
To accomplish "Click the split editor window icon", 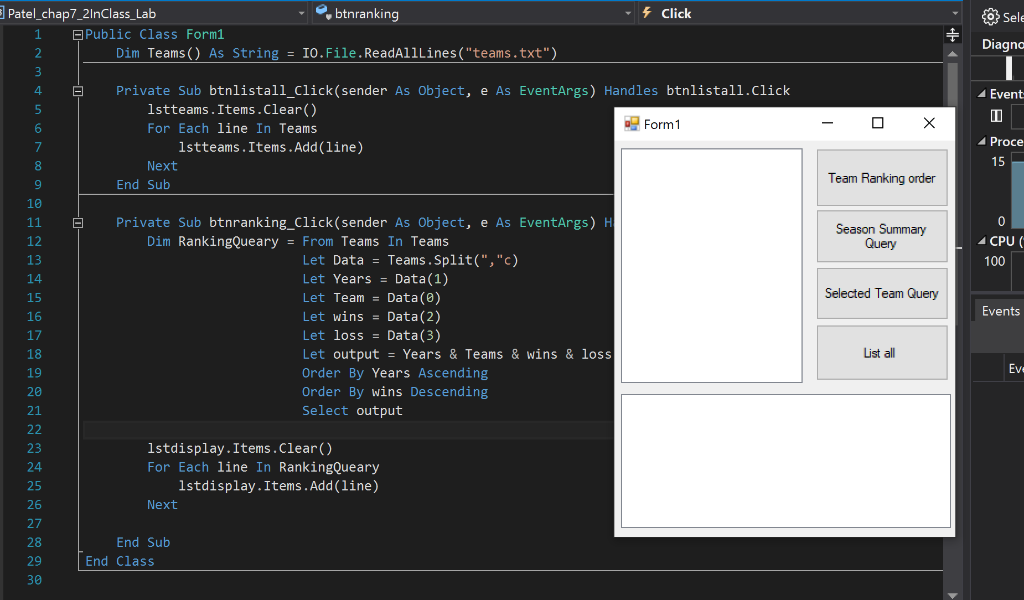I will point(952,34).
